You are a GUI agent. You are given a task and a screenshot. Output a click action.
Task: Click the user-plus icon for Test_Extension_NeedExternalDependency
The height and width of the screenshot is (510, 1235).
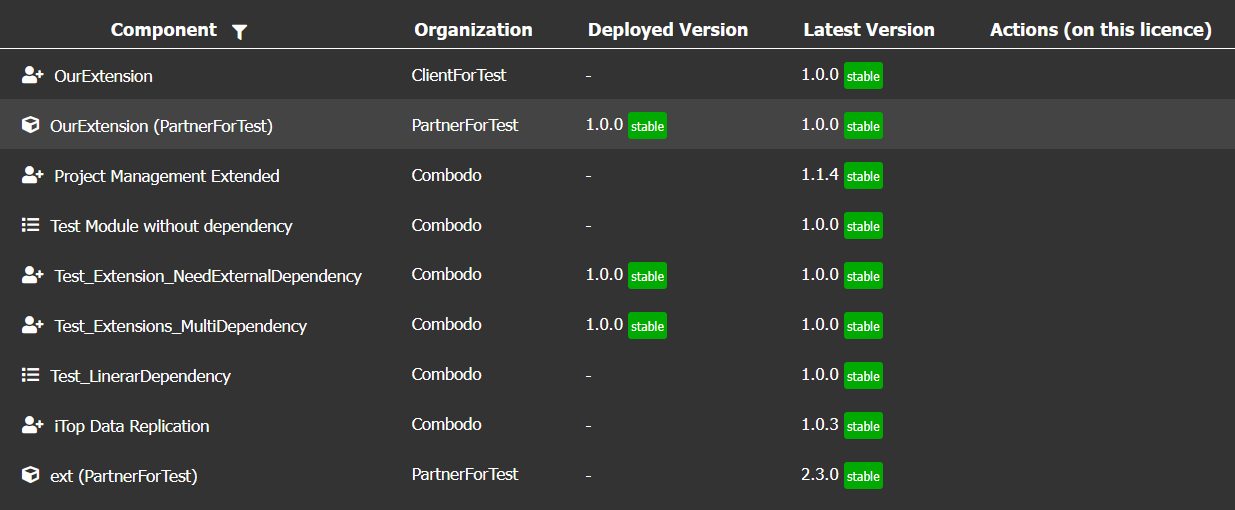click(x=32, y=275)
